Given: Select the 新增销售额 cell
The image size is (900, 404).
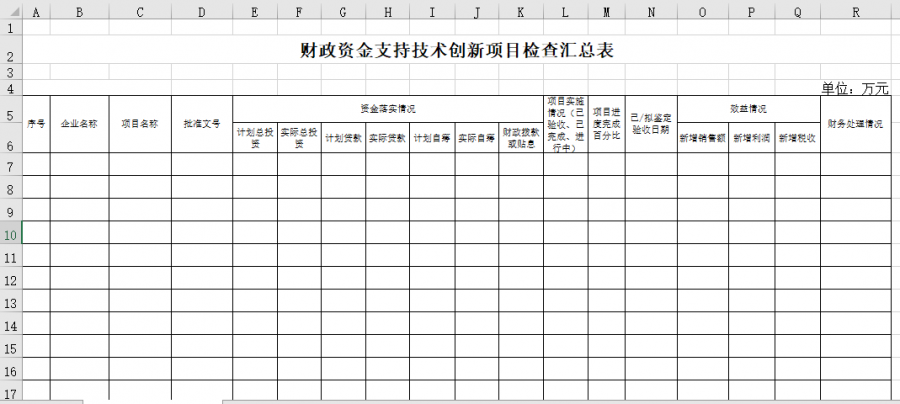Looking at the screenshot, I should click(703, 138).
